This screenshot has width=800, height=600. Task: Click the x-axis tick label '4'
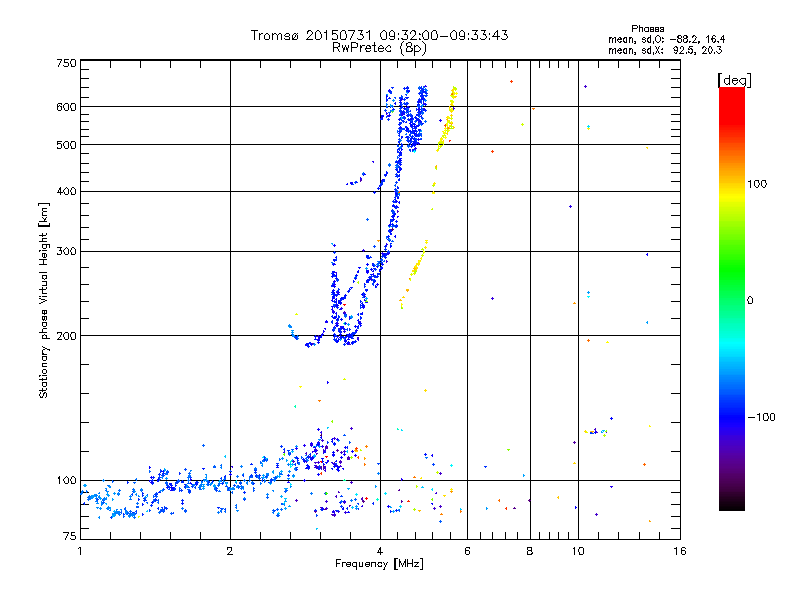pos(380,551)
